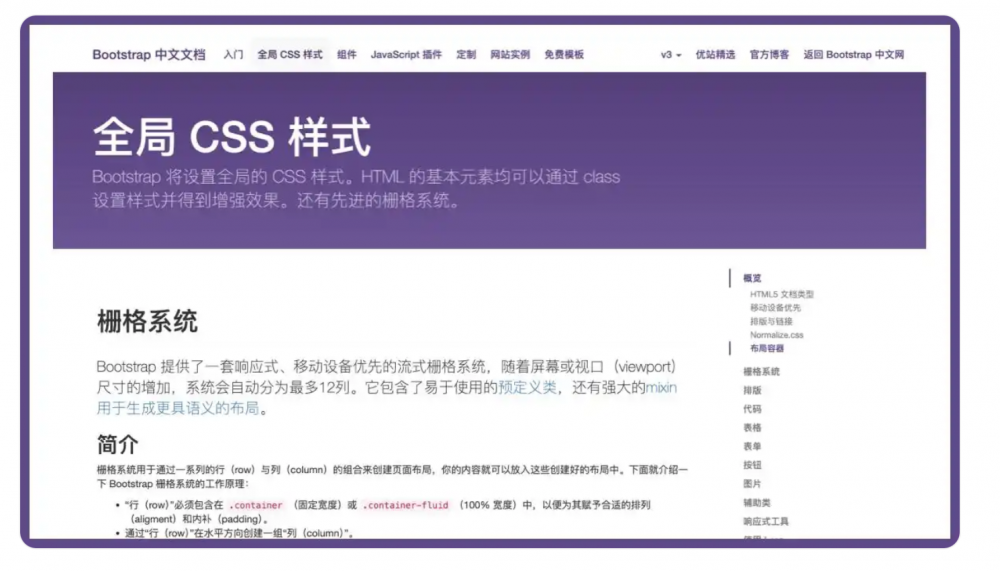Image resolution: width=1000 pixels, height=571 pixels.
Task: Open the v3 version dropdown
Action: pyautogui.click(x=671, y=55)
